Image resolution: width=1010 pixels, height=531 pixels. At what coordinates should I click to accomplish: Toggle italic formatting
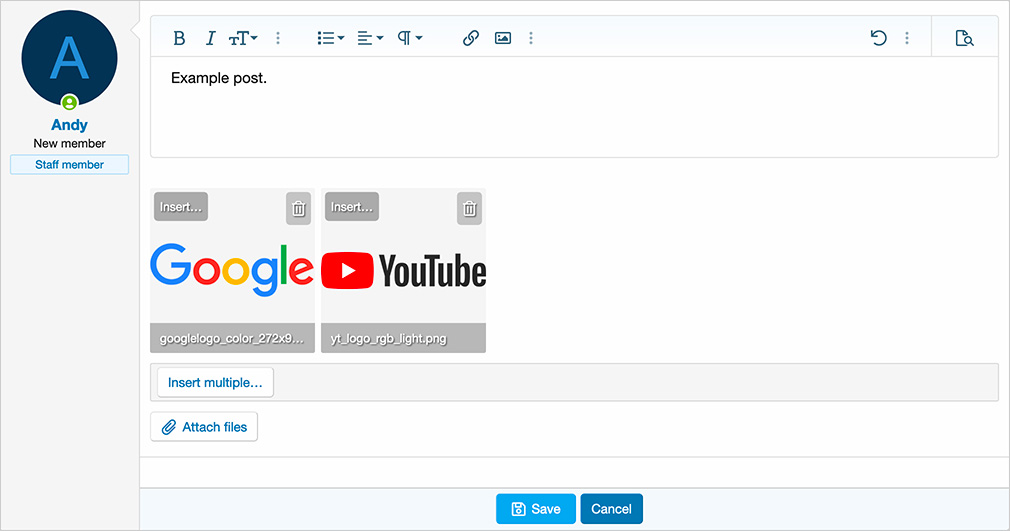(210, 39)
